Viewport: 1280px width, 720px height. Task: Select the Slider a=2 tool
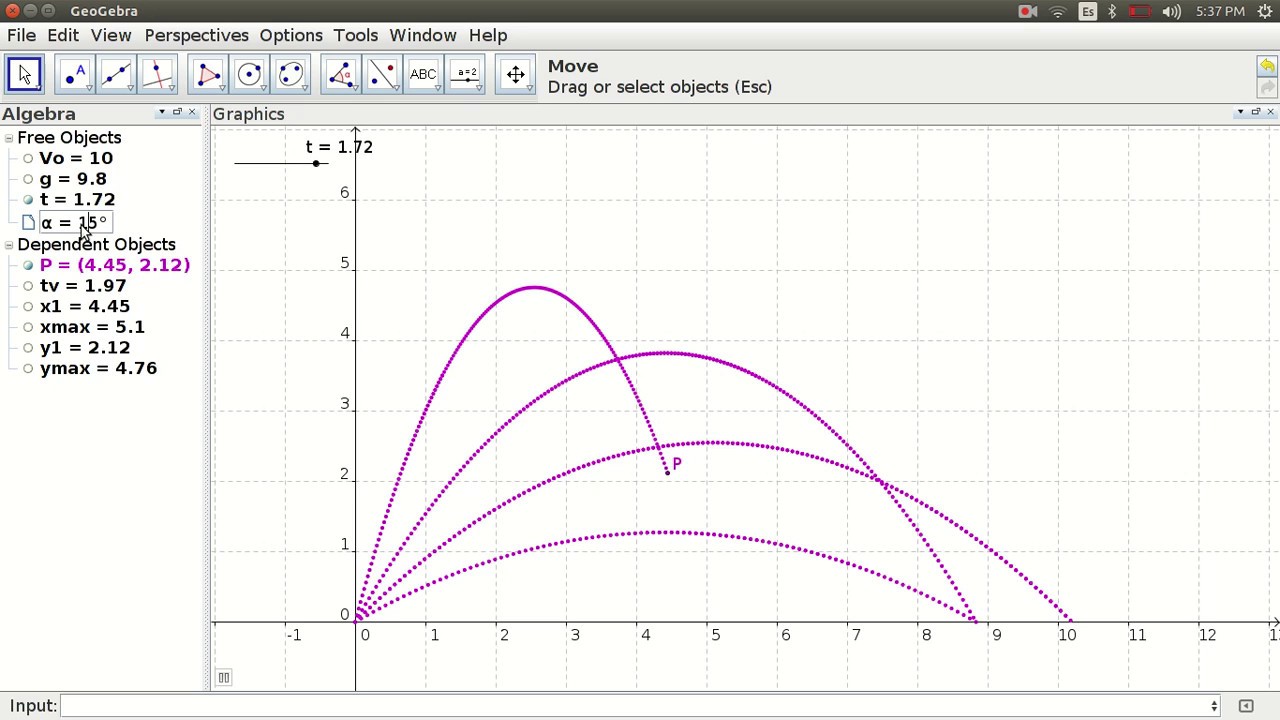click(465, 75)
